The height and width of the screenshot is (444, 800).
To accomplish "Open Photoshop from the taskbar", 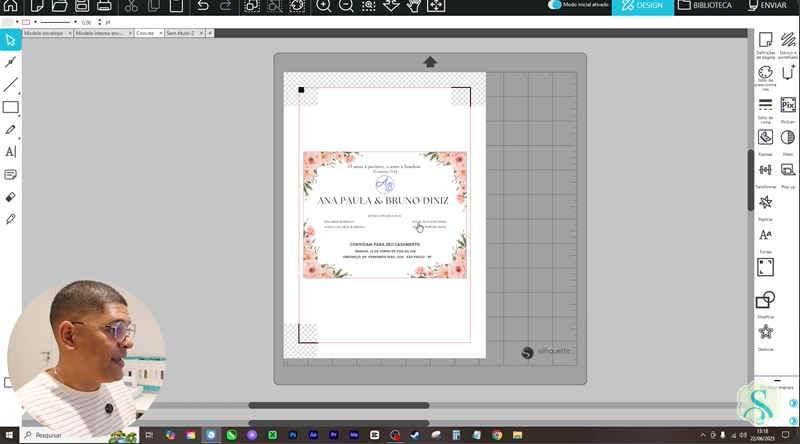I will tap(293, 435).
